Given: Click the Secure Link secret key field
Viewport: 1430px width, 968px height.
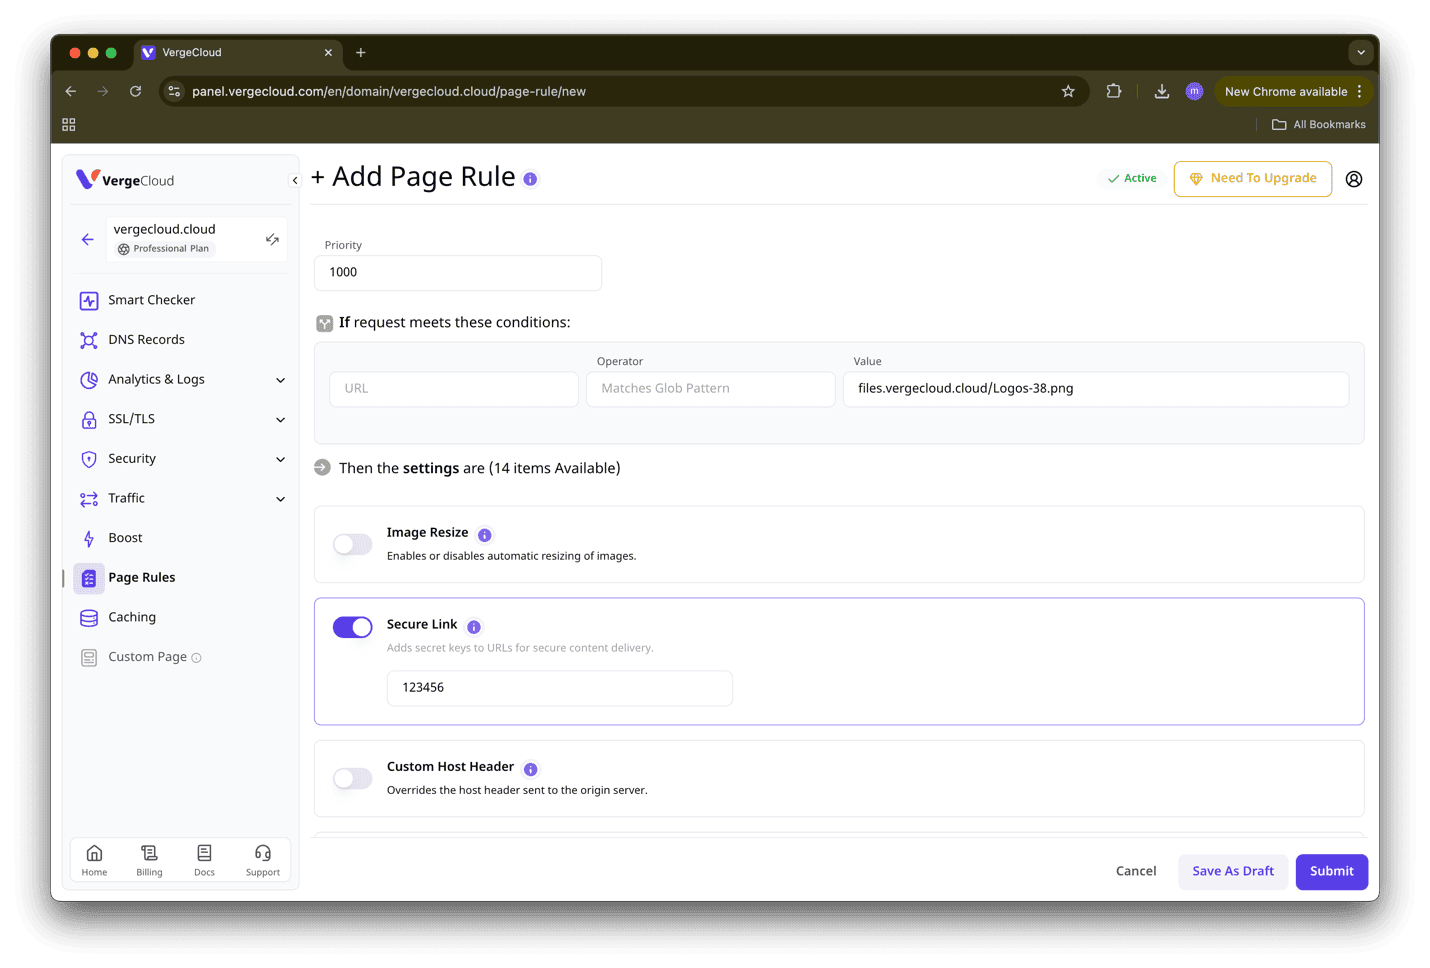Looking at the screenshot, I should click(x=560, y=688).
